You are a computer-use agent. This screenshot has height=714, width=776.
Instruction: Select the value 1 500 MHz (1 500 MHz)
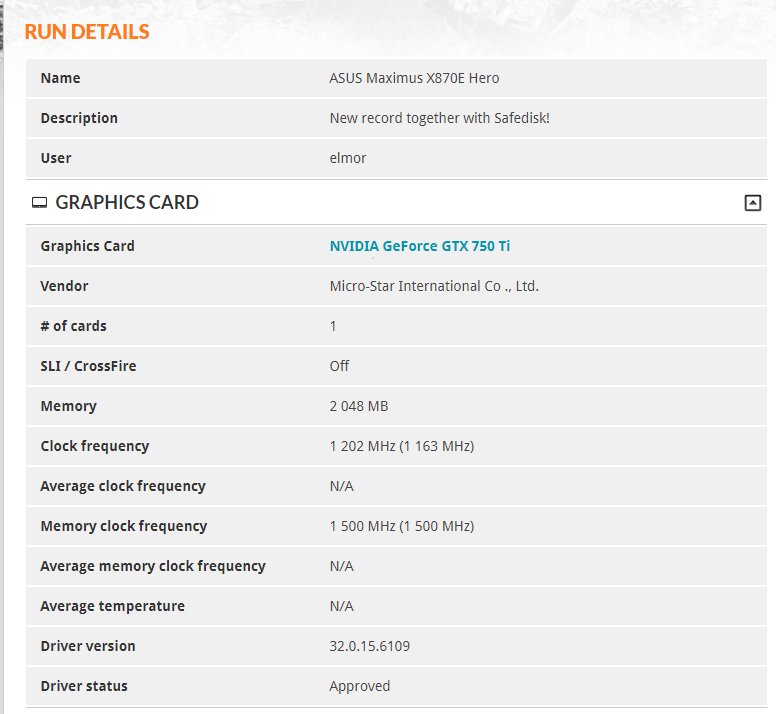pos(402,526)
